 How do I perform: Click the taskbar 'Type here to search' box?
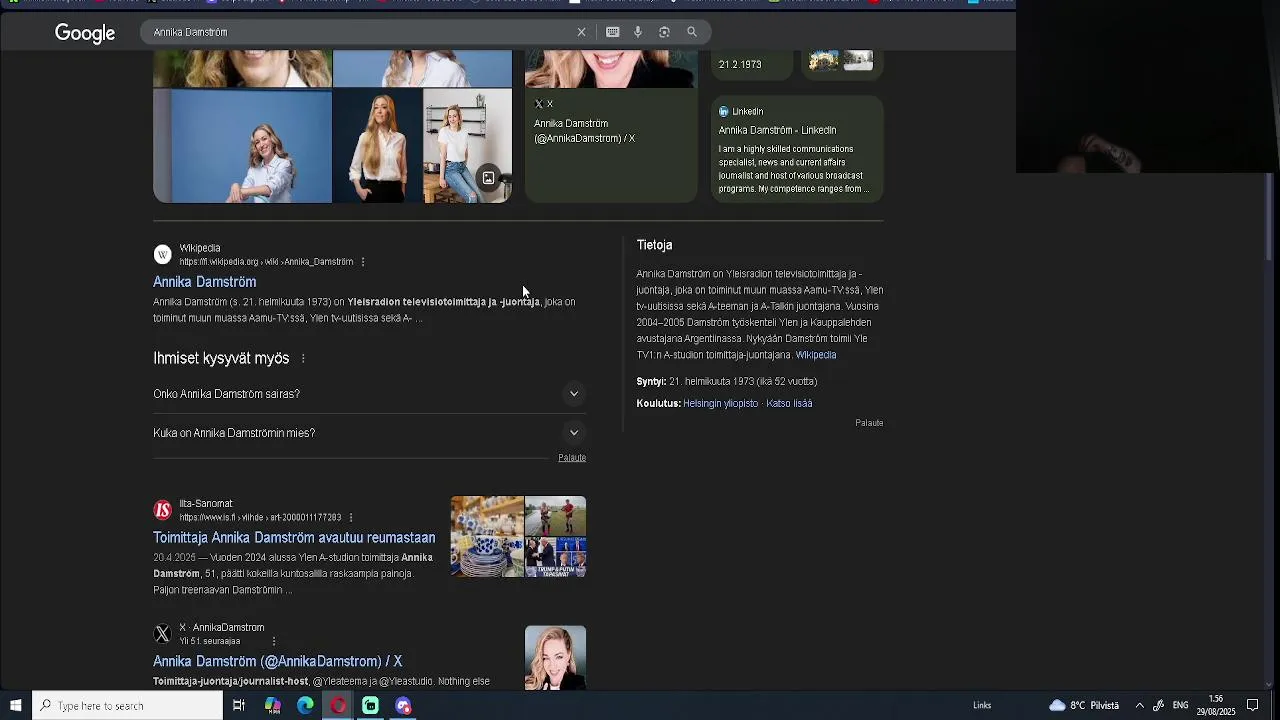click(127, 706)
